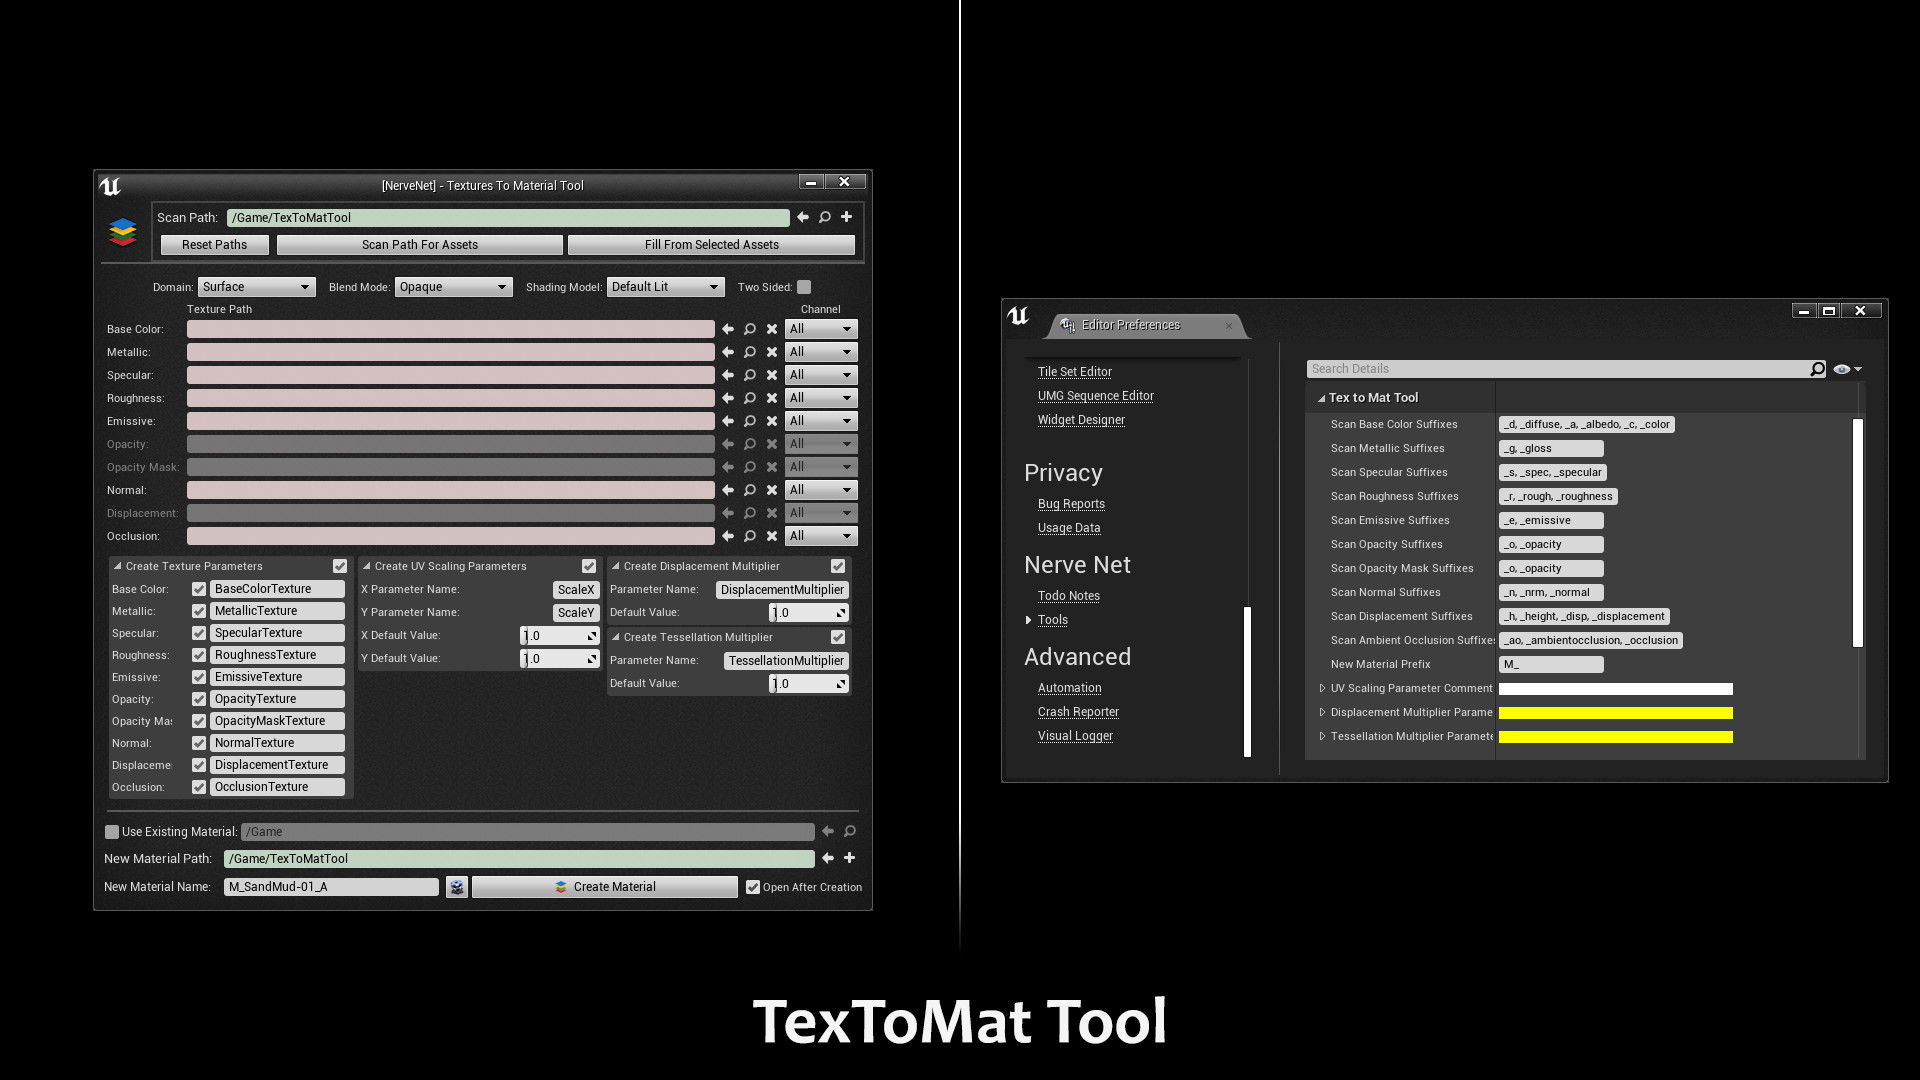
Task: Uncheck the NormalTexture parameter checkbox
Action: (x=199, y=743)
